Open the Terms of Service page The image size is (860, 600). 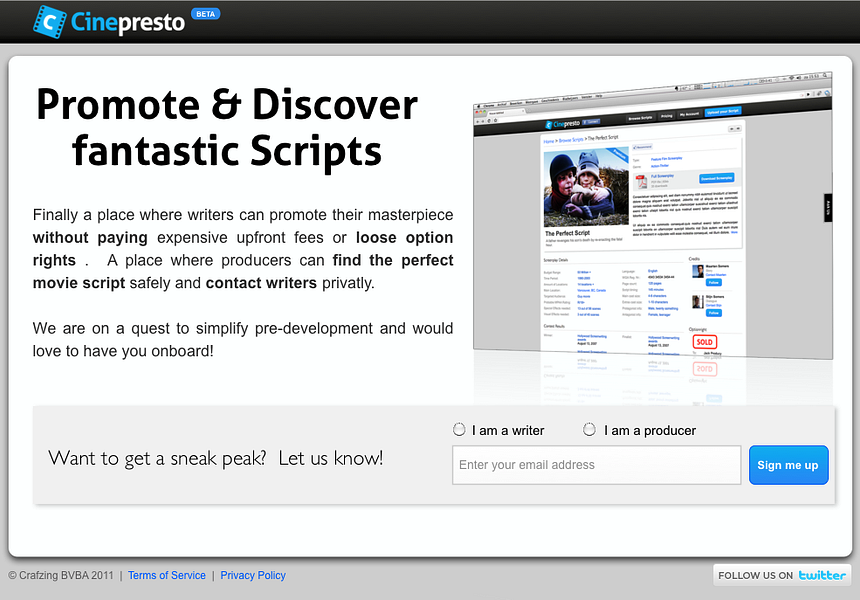(x=166, y=575)
